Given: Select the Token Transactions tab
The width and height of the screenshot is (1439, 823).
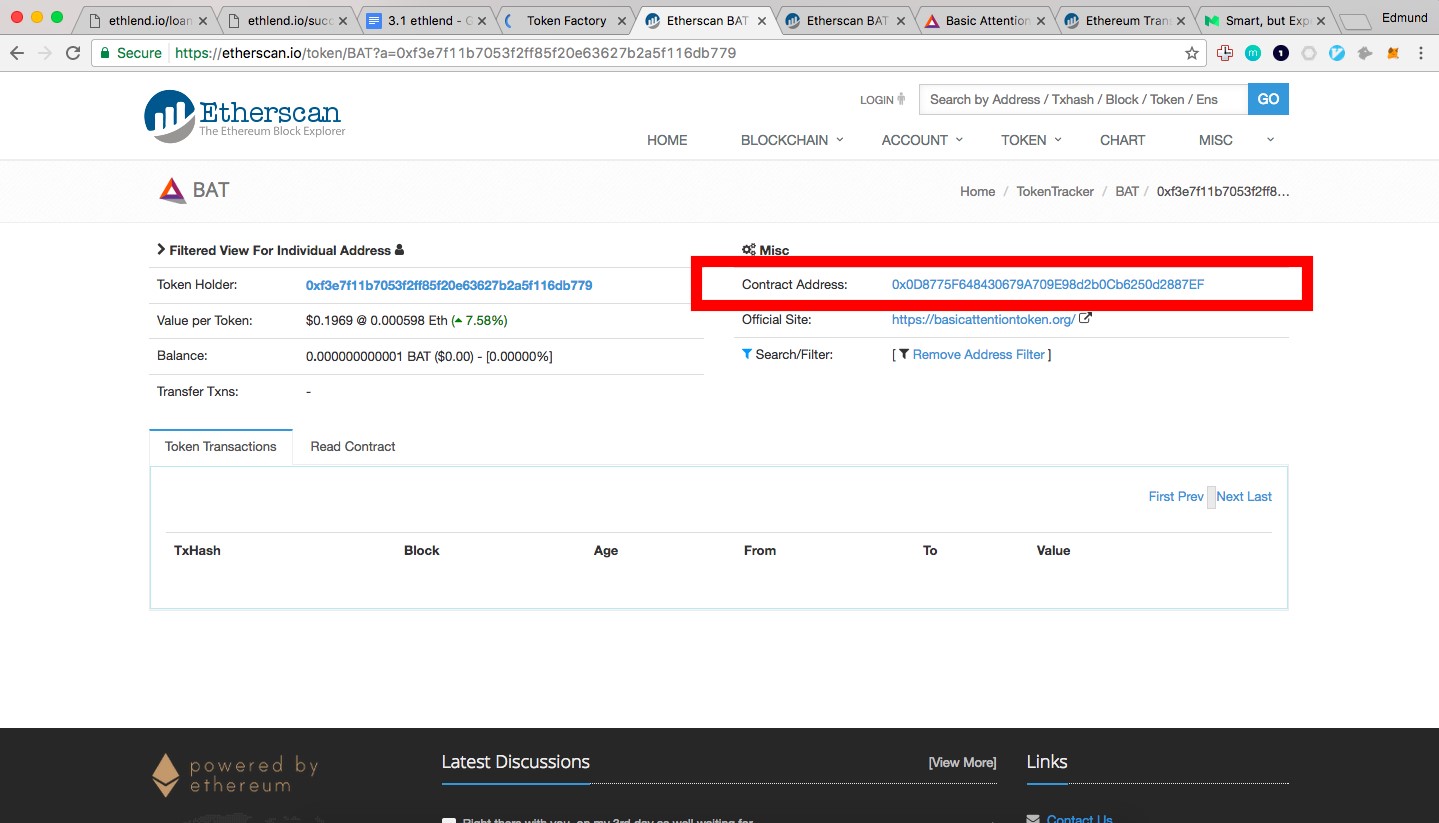Looking at the screenshot, I should tap(220, 446).
